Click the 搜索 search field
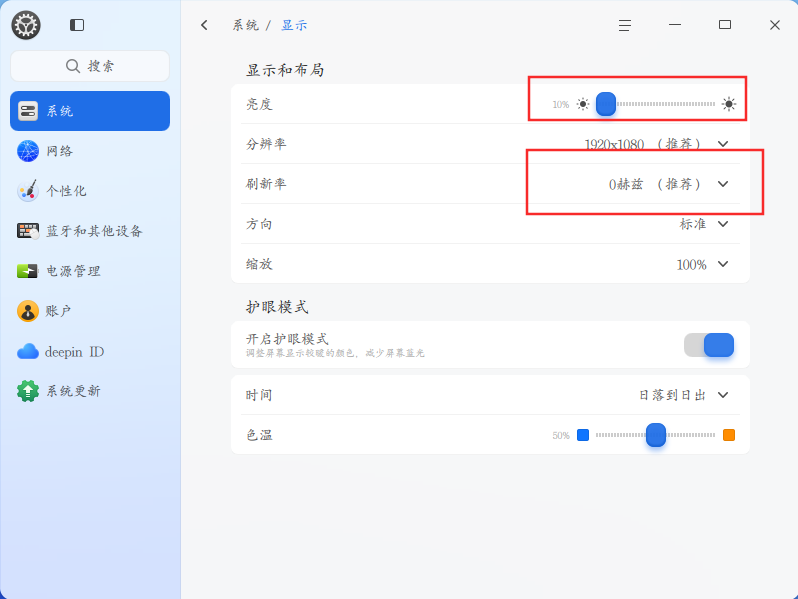Viewport: 798px width, 599px height. point(90,66)
